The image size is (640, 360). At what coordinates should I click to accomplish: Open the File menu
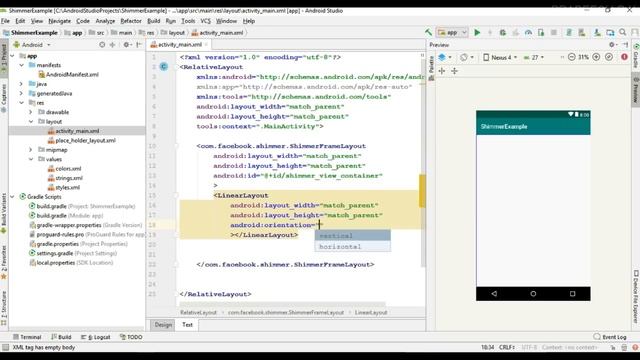[x=5, y=21]
